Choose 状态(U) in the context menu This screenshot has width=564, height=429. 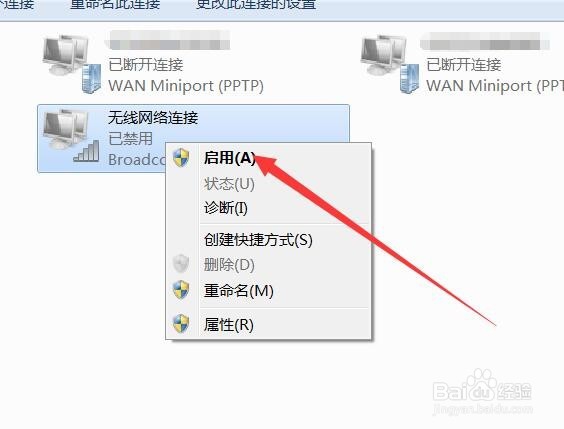[229, 184]
